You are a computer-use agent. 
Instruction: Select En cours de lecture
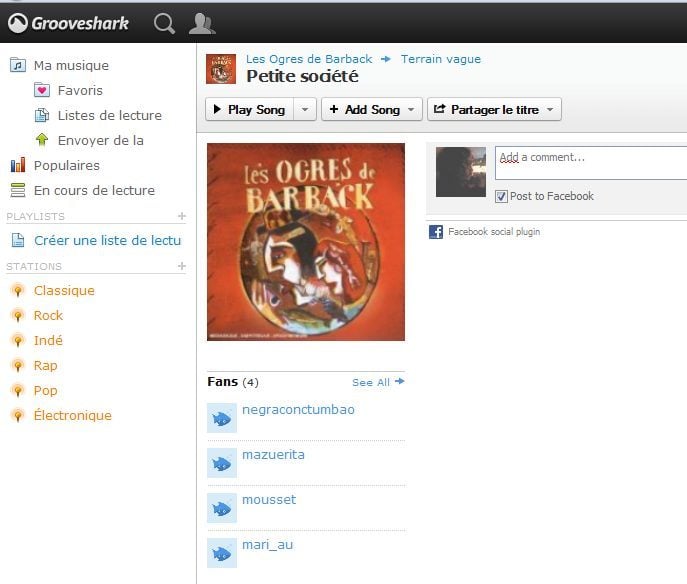pyautogui.click(x=94, y=190)
